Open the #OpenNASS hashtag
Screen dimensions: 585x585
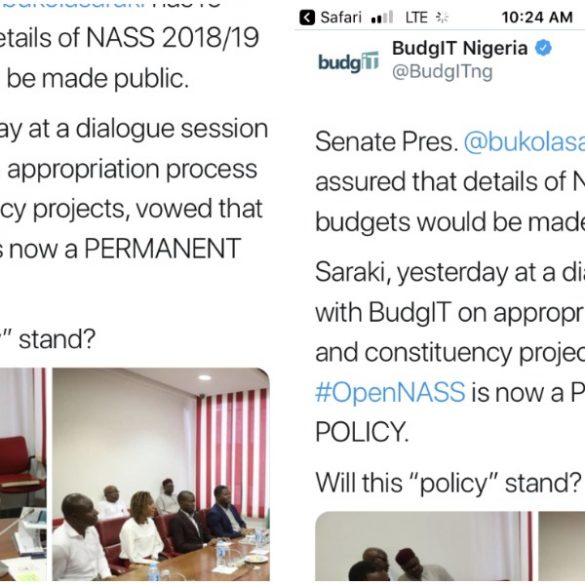click(x=390, y=392)
